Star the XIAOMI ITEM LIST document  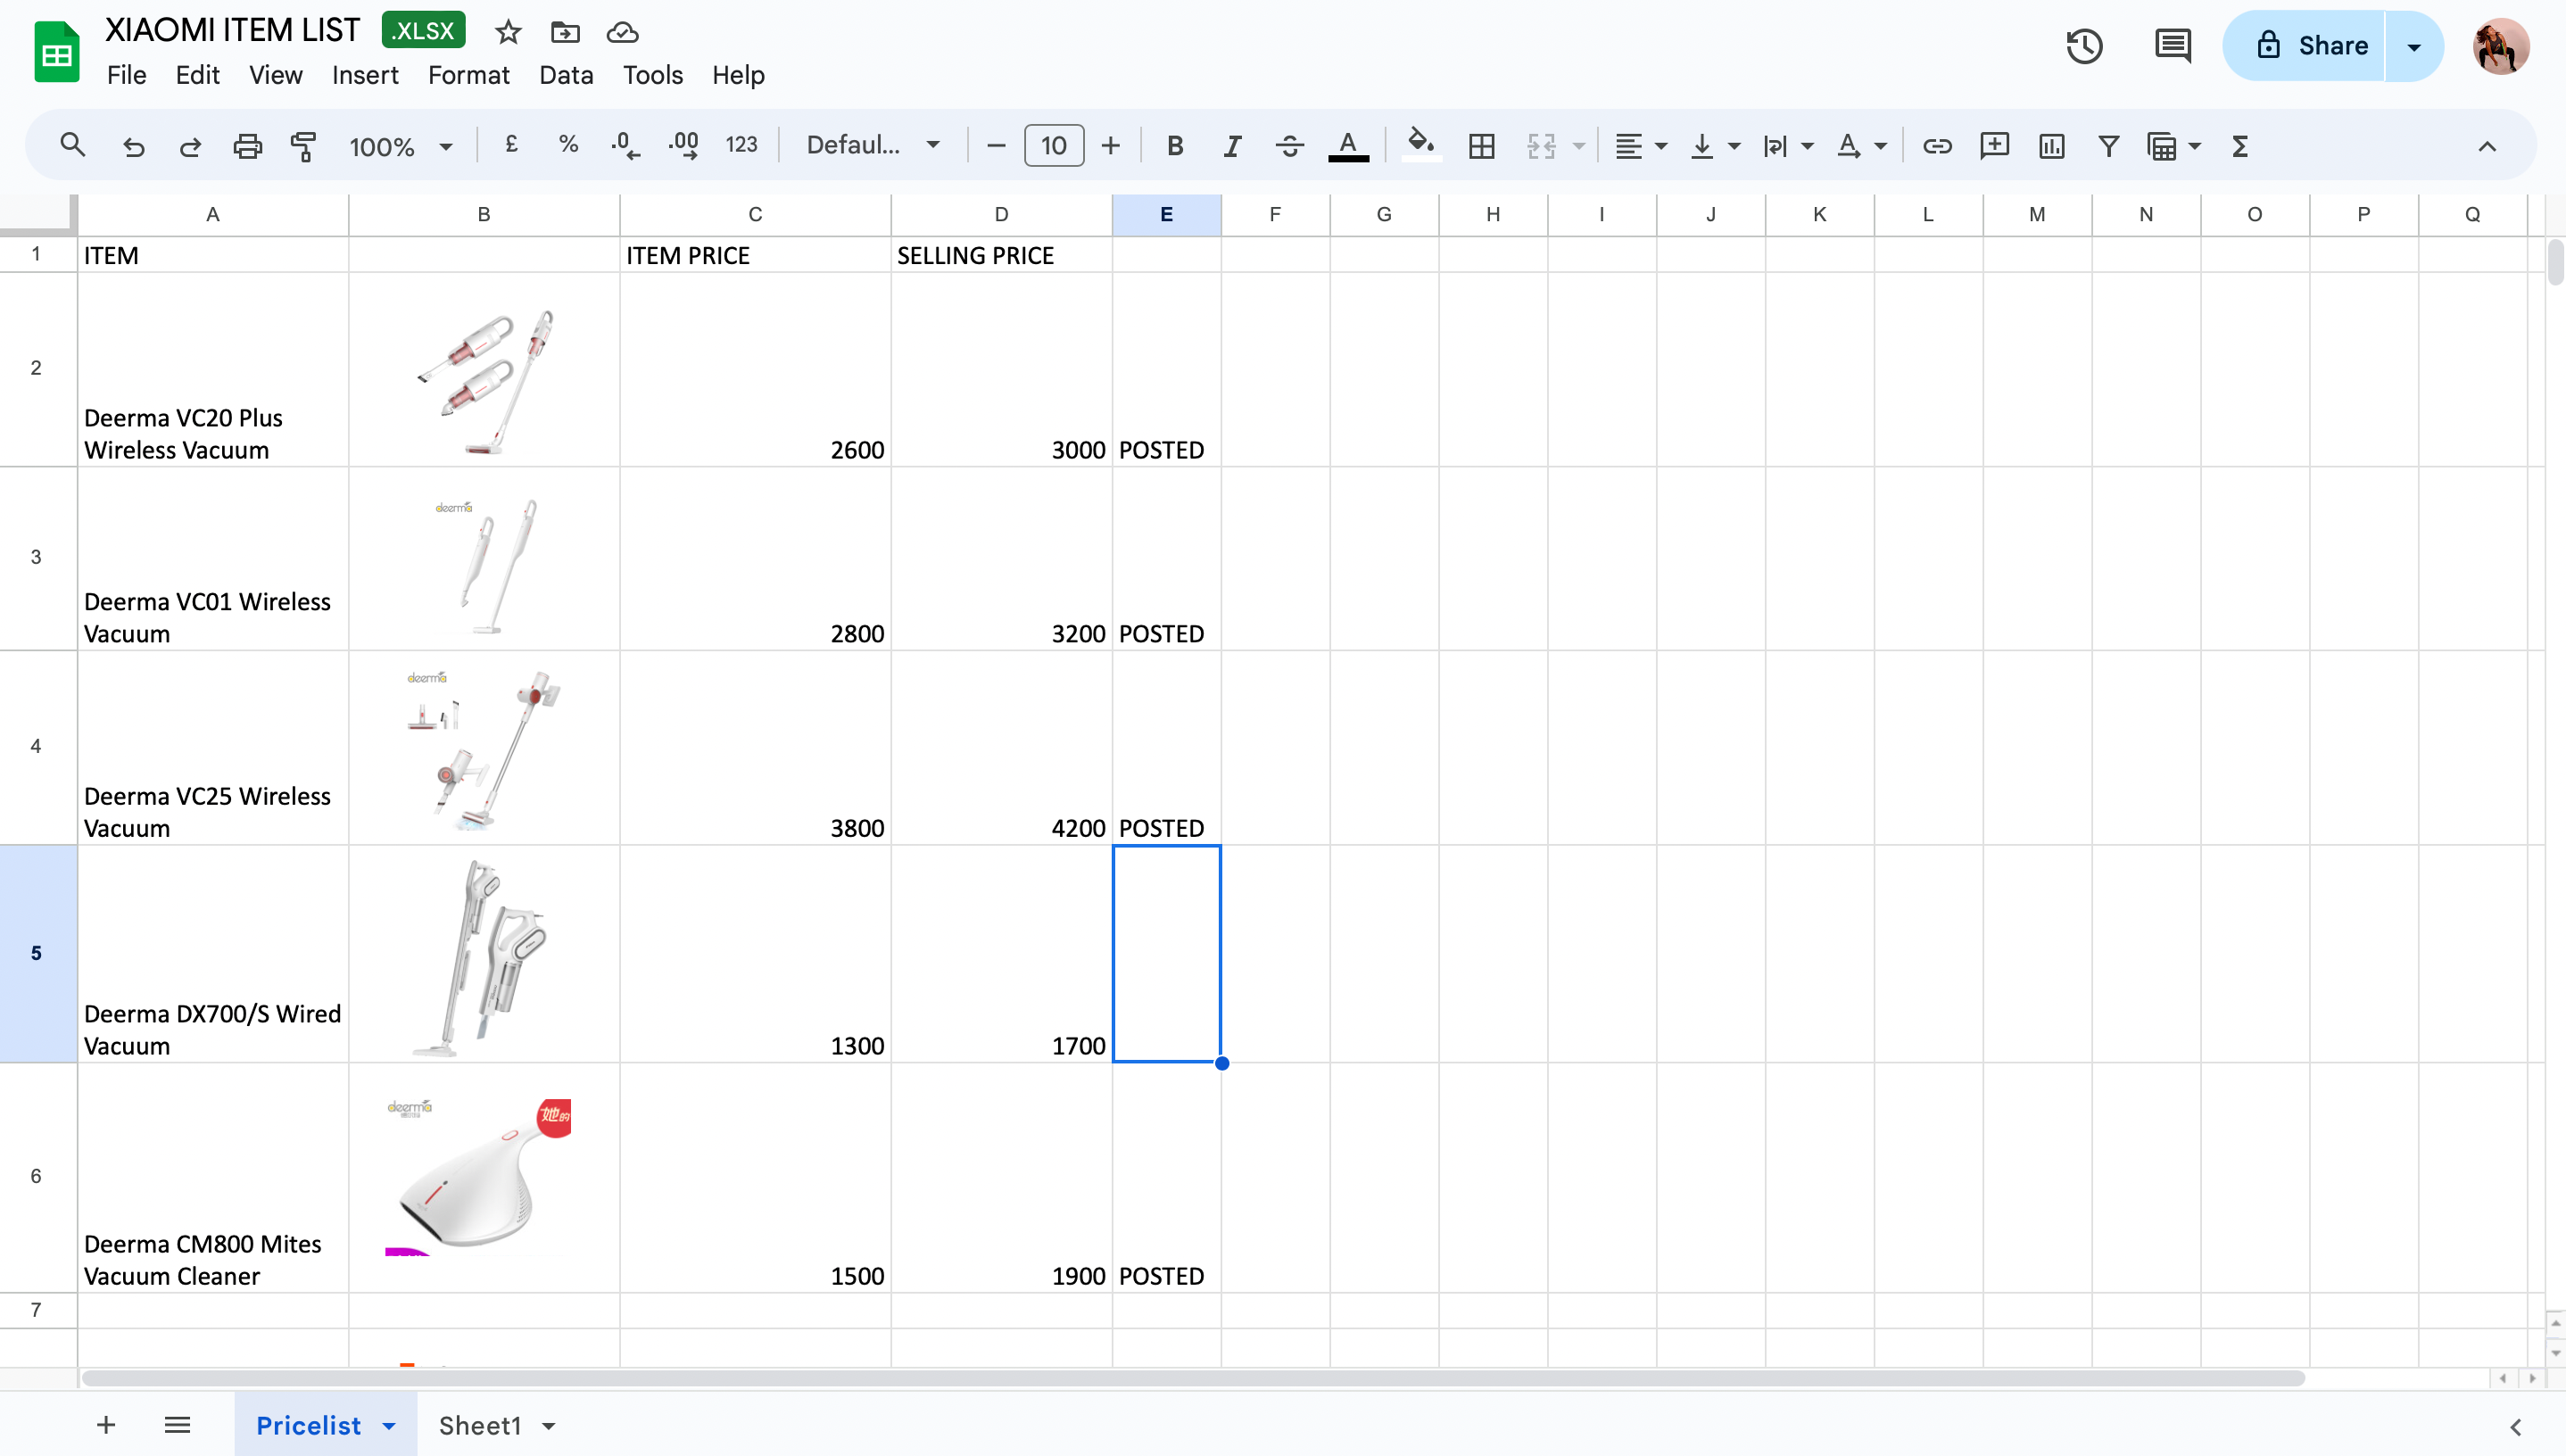coord(508,32)
